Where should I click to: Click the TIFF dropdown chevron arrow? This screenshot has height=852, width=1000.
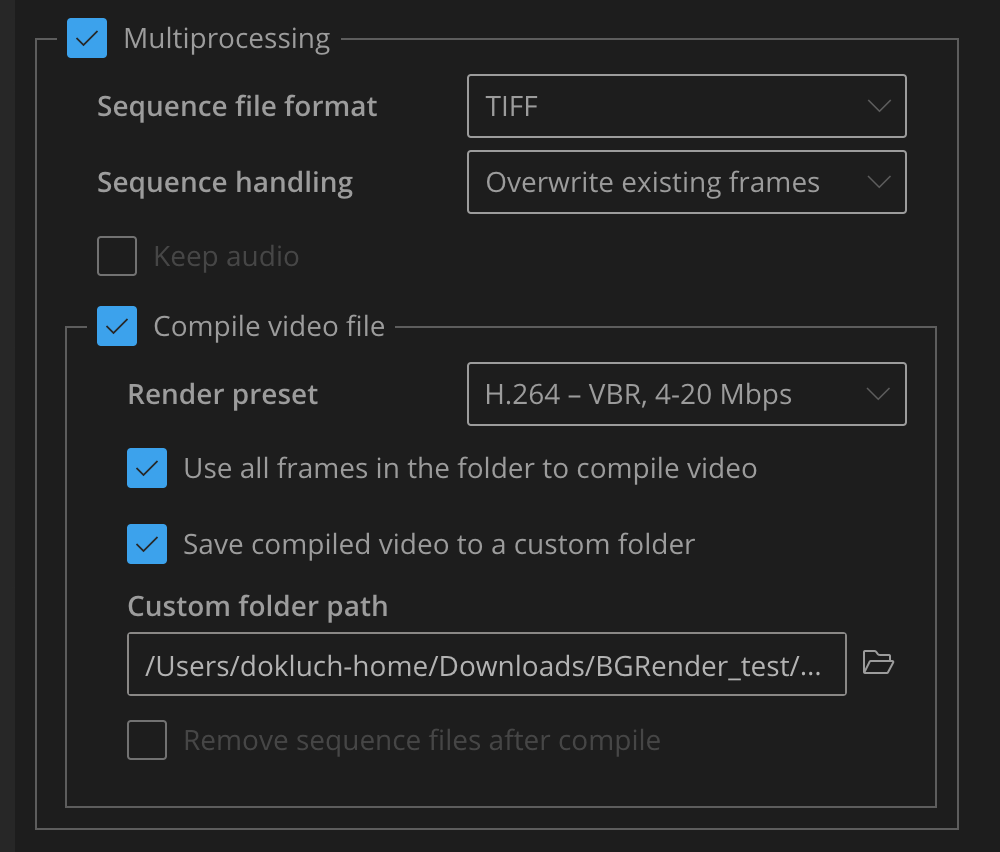coord(878,106)
